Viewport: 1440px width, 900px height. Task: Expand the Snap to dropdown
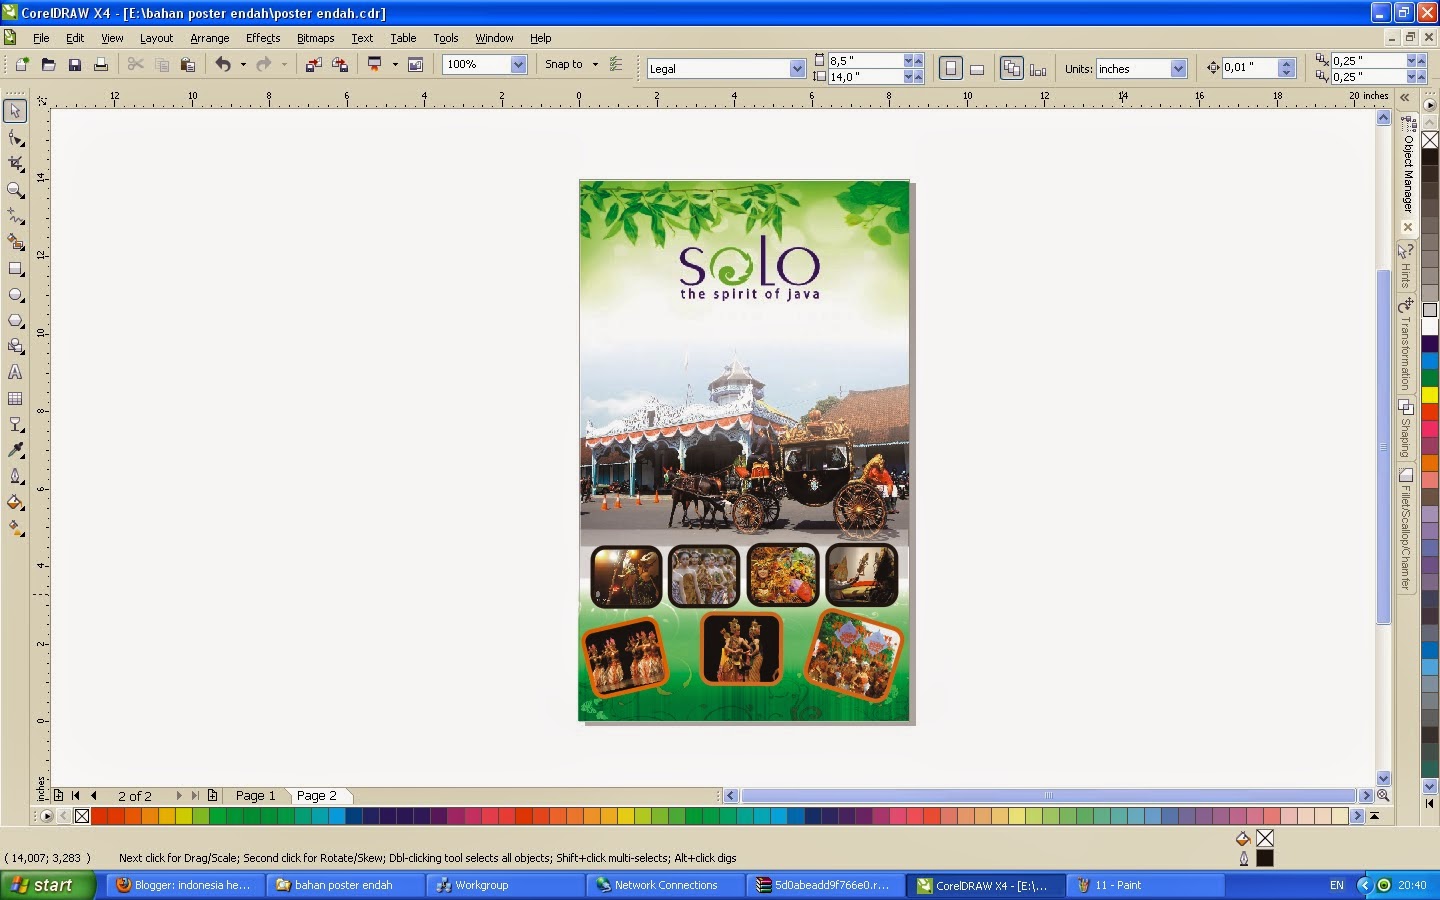coord(595,64)
